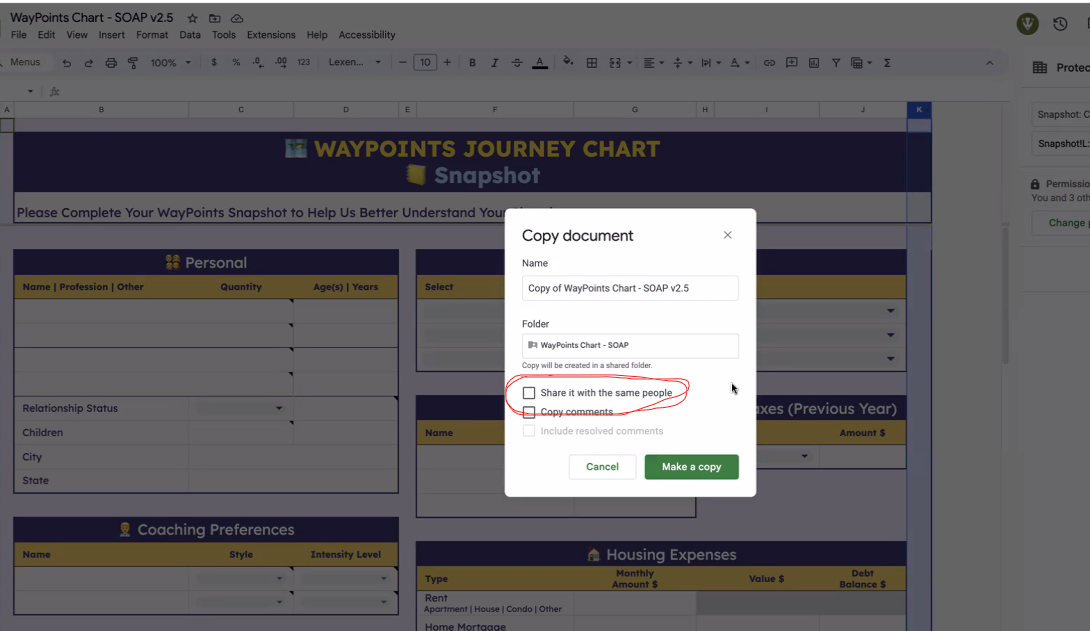Open the Lexend font dropdown

[355, 63]
